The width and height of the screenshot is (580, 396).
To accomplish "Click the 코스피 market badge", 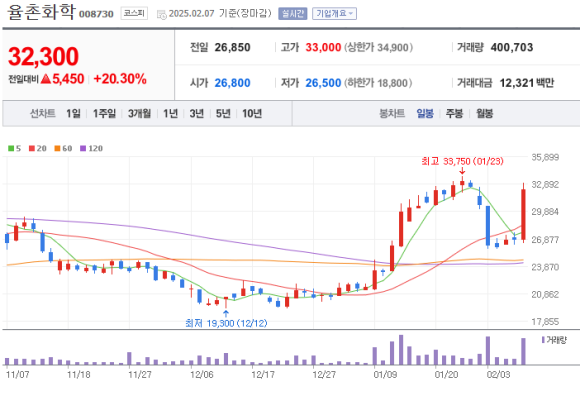I will point(134,13).
